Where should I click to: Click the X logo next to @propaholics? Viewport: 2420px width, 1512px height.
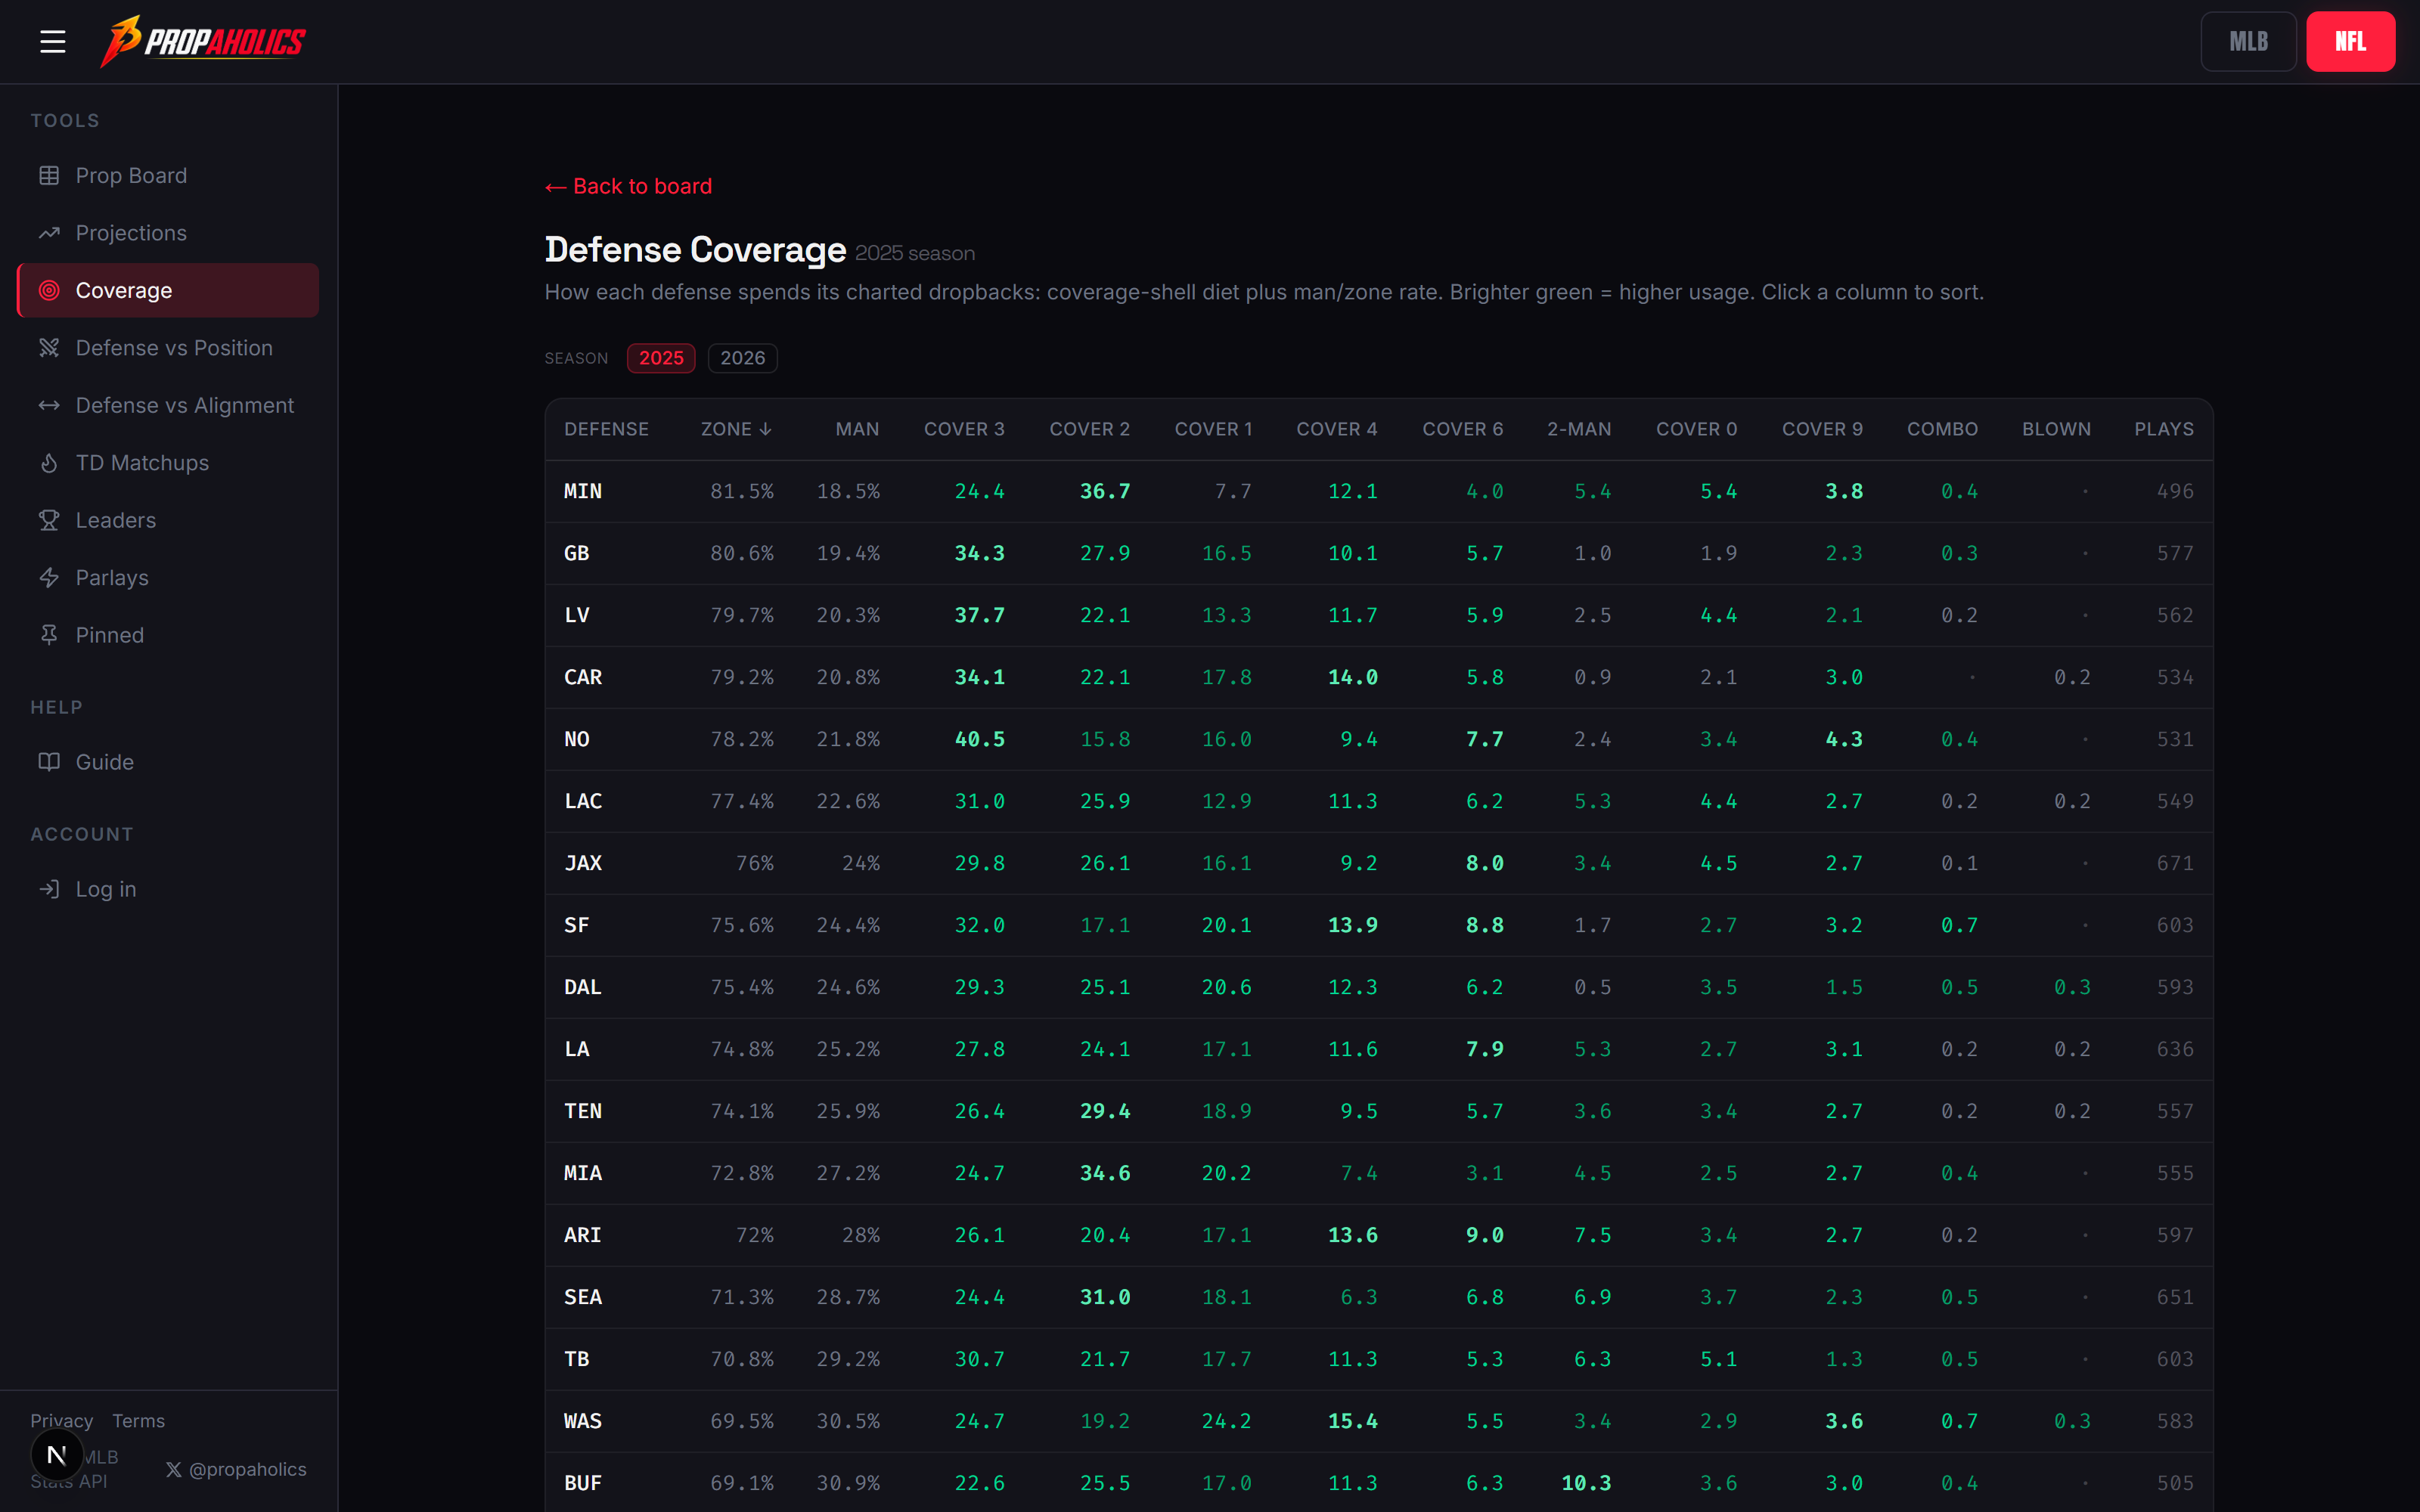pyautogui.click(x=174, y=1469)
